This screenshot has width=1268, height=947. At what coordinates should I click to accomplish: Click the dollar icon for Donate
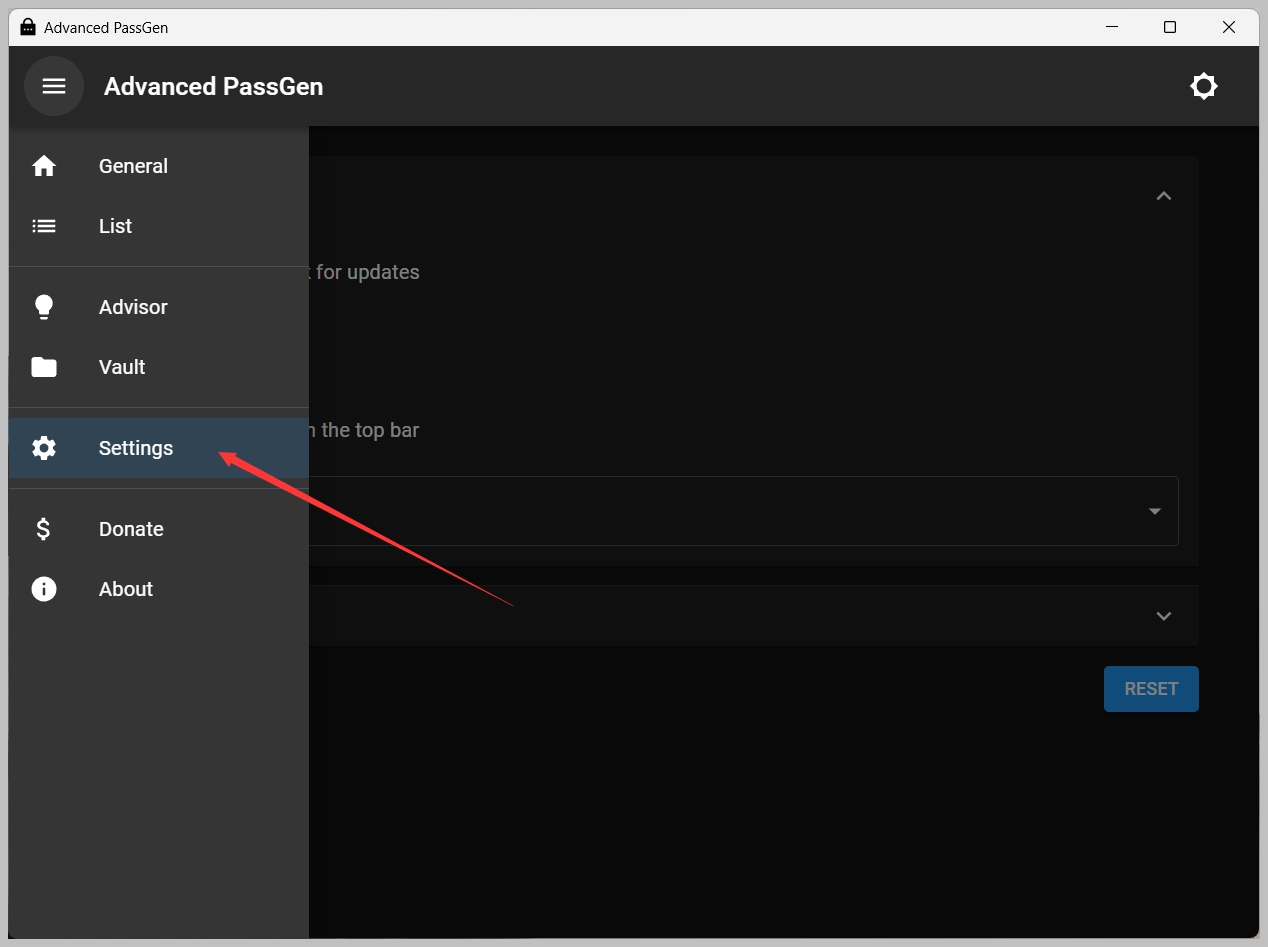pos(44,529)
